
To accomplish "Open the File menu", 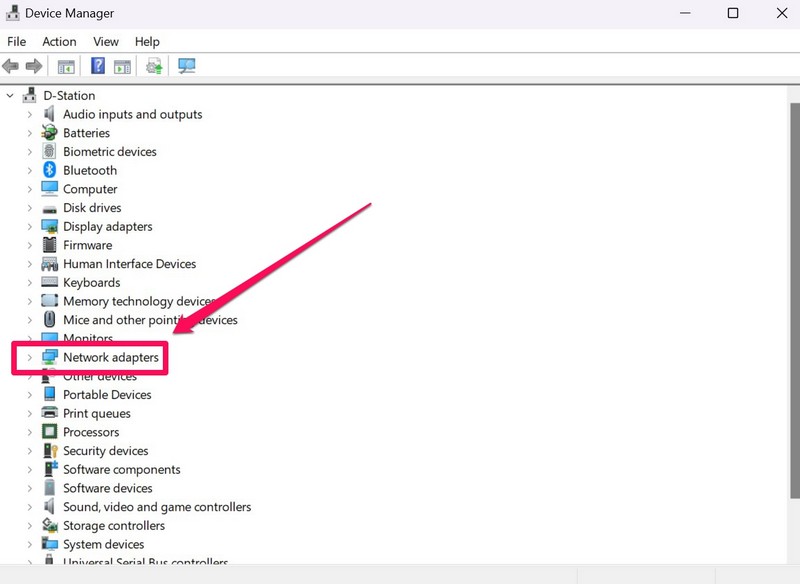I will point(17,41).
